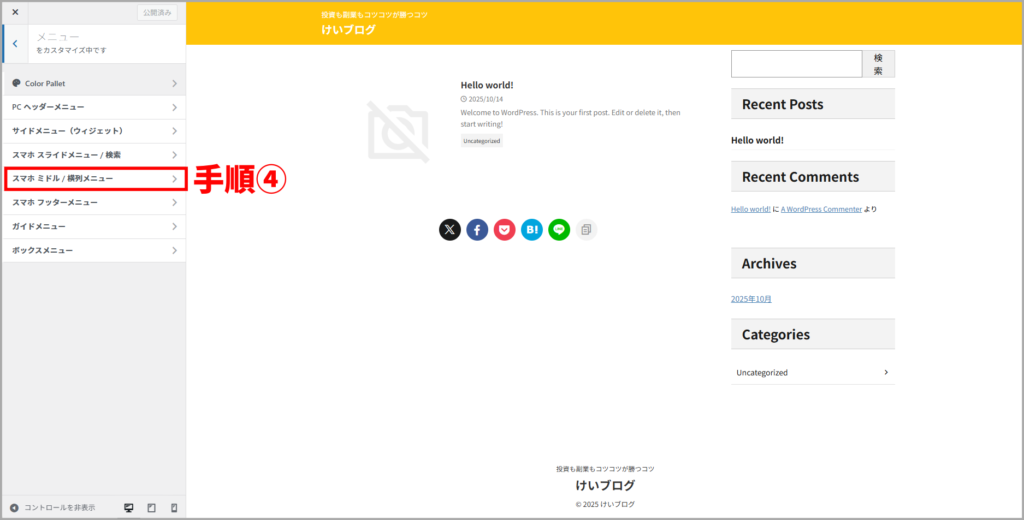Open スマホ ミドル / 横列メニュー section
Screen dimensions: 1024x520
(x=93, y=179)
